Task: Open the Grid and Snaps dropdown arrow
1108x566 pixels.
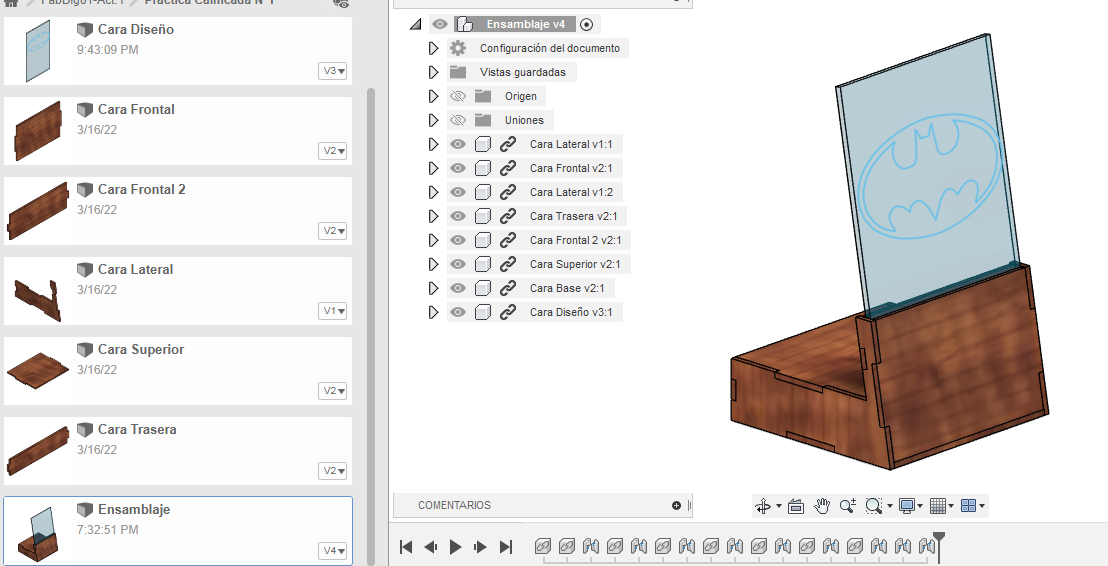Action: coord(951,506)
